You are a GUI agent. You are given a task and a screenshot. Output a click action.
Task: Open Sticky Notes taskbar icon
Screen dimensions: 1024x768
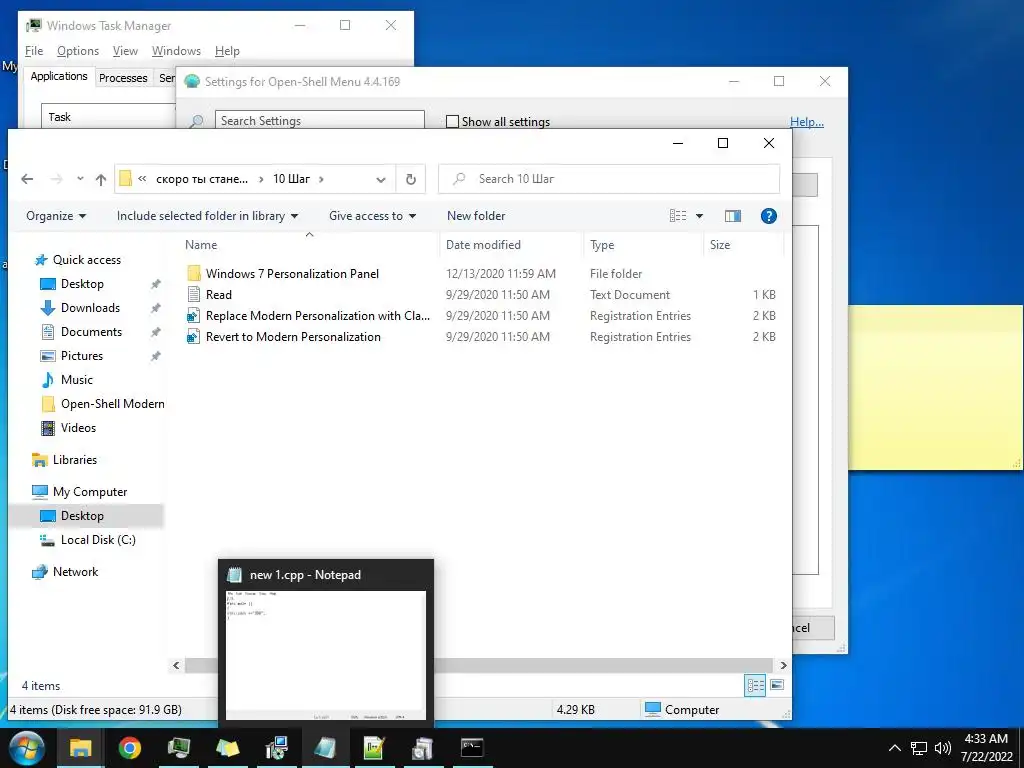[228, 748]
